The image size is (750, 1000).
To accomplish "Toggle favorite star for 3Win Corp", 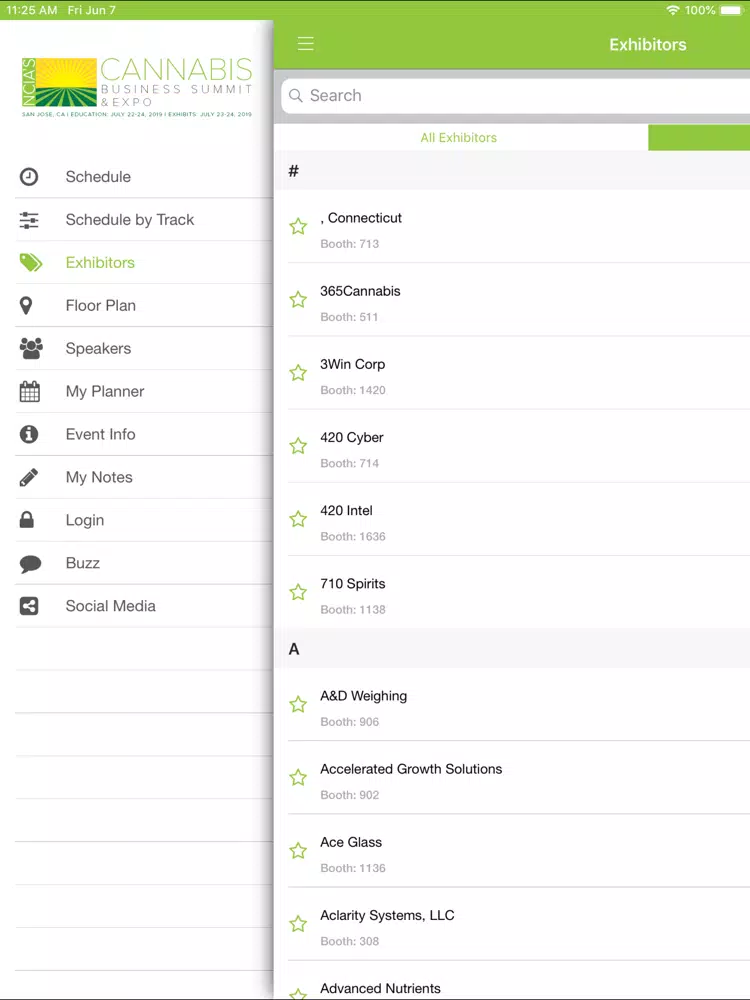I will pos(298,373).
